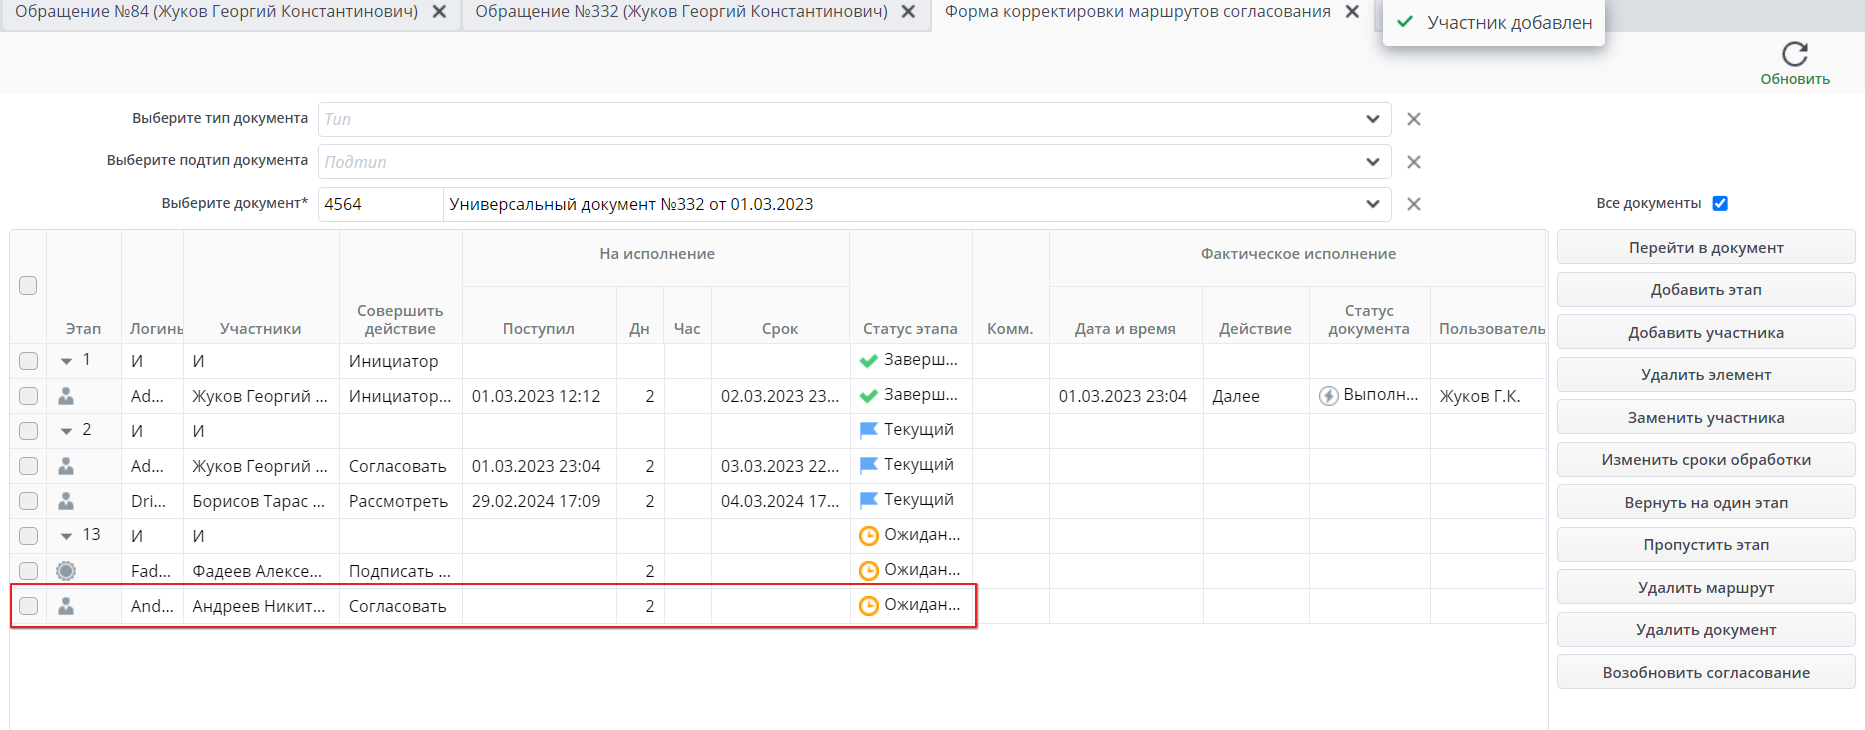This screenshot has width=1865, height=730.
Task: Click the role icon in Фадеев row
Action: point(66,571)
